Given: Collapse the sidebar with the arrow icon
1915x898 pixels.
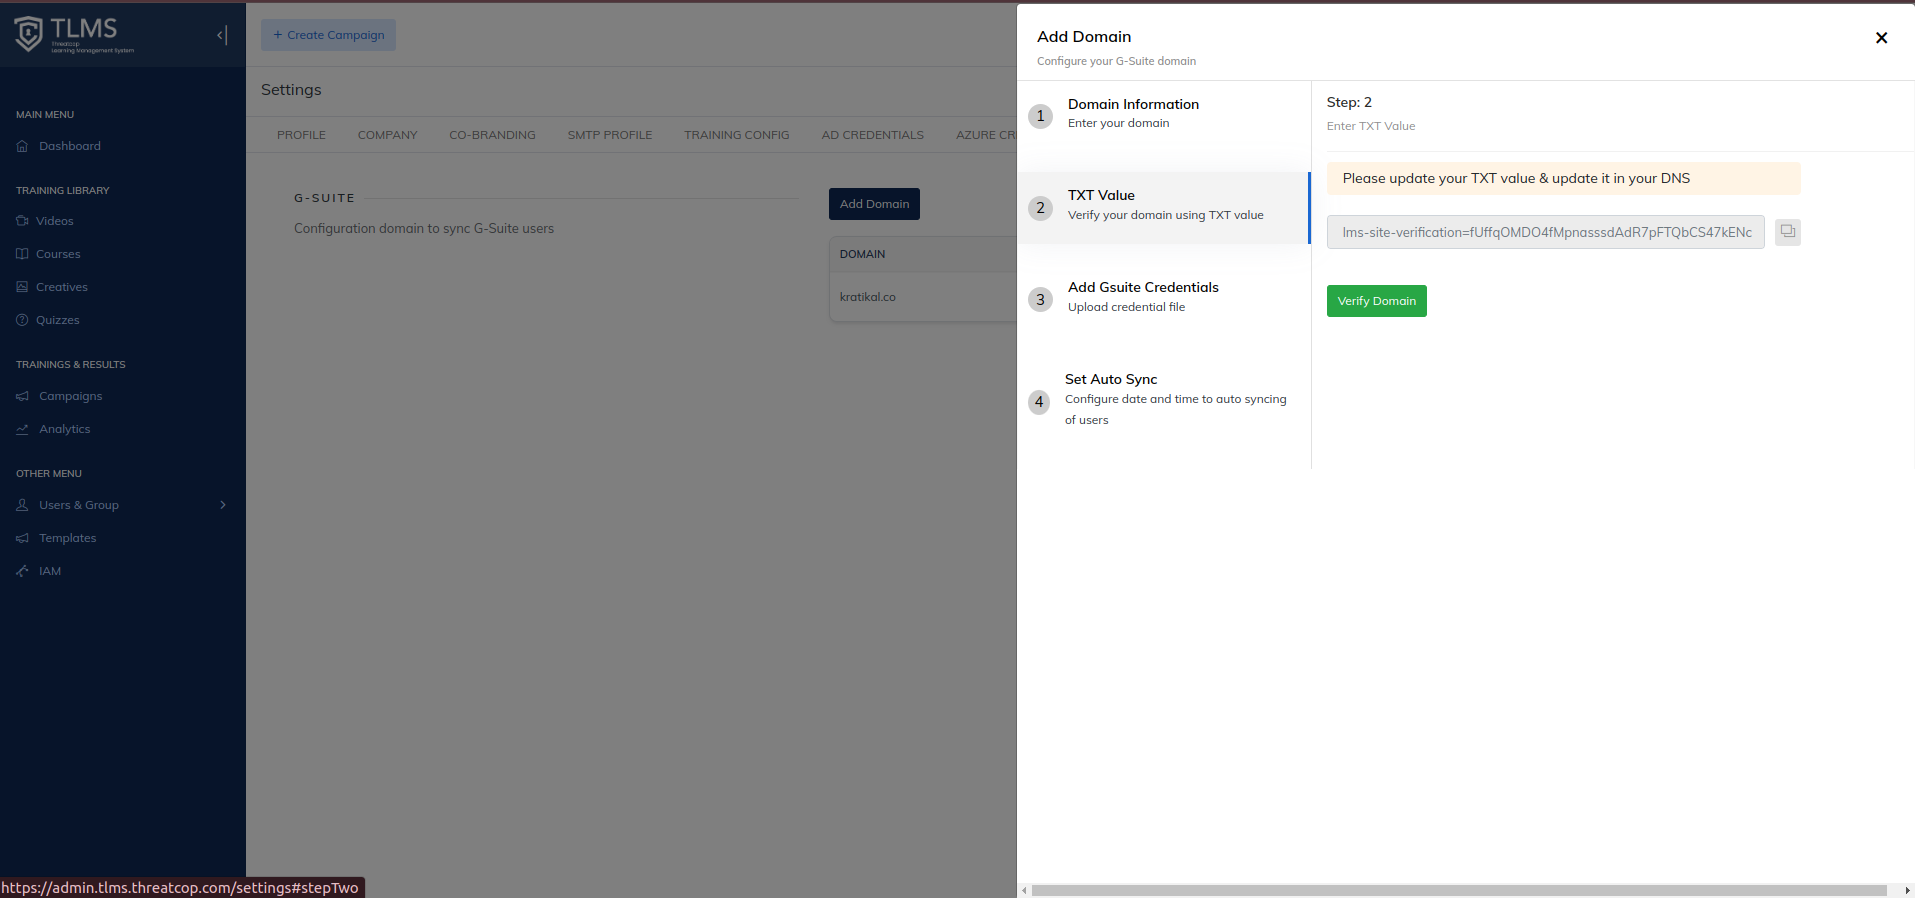Looking at the screenshot, I should pyautogui.click(x=222, y=35).
